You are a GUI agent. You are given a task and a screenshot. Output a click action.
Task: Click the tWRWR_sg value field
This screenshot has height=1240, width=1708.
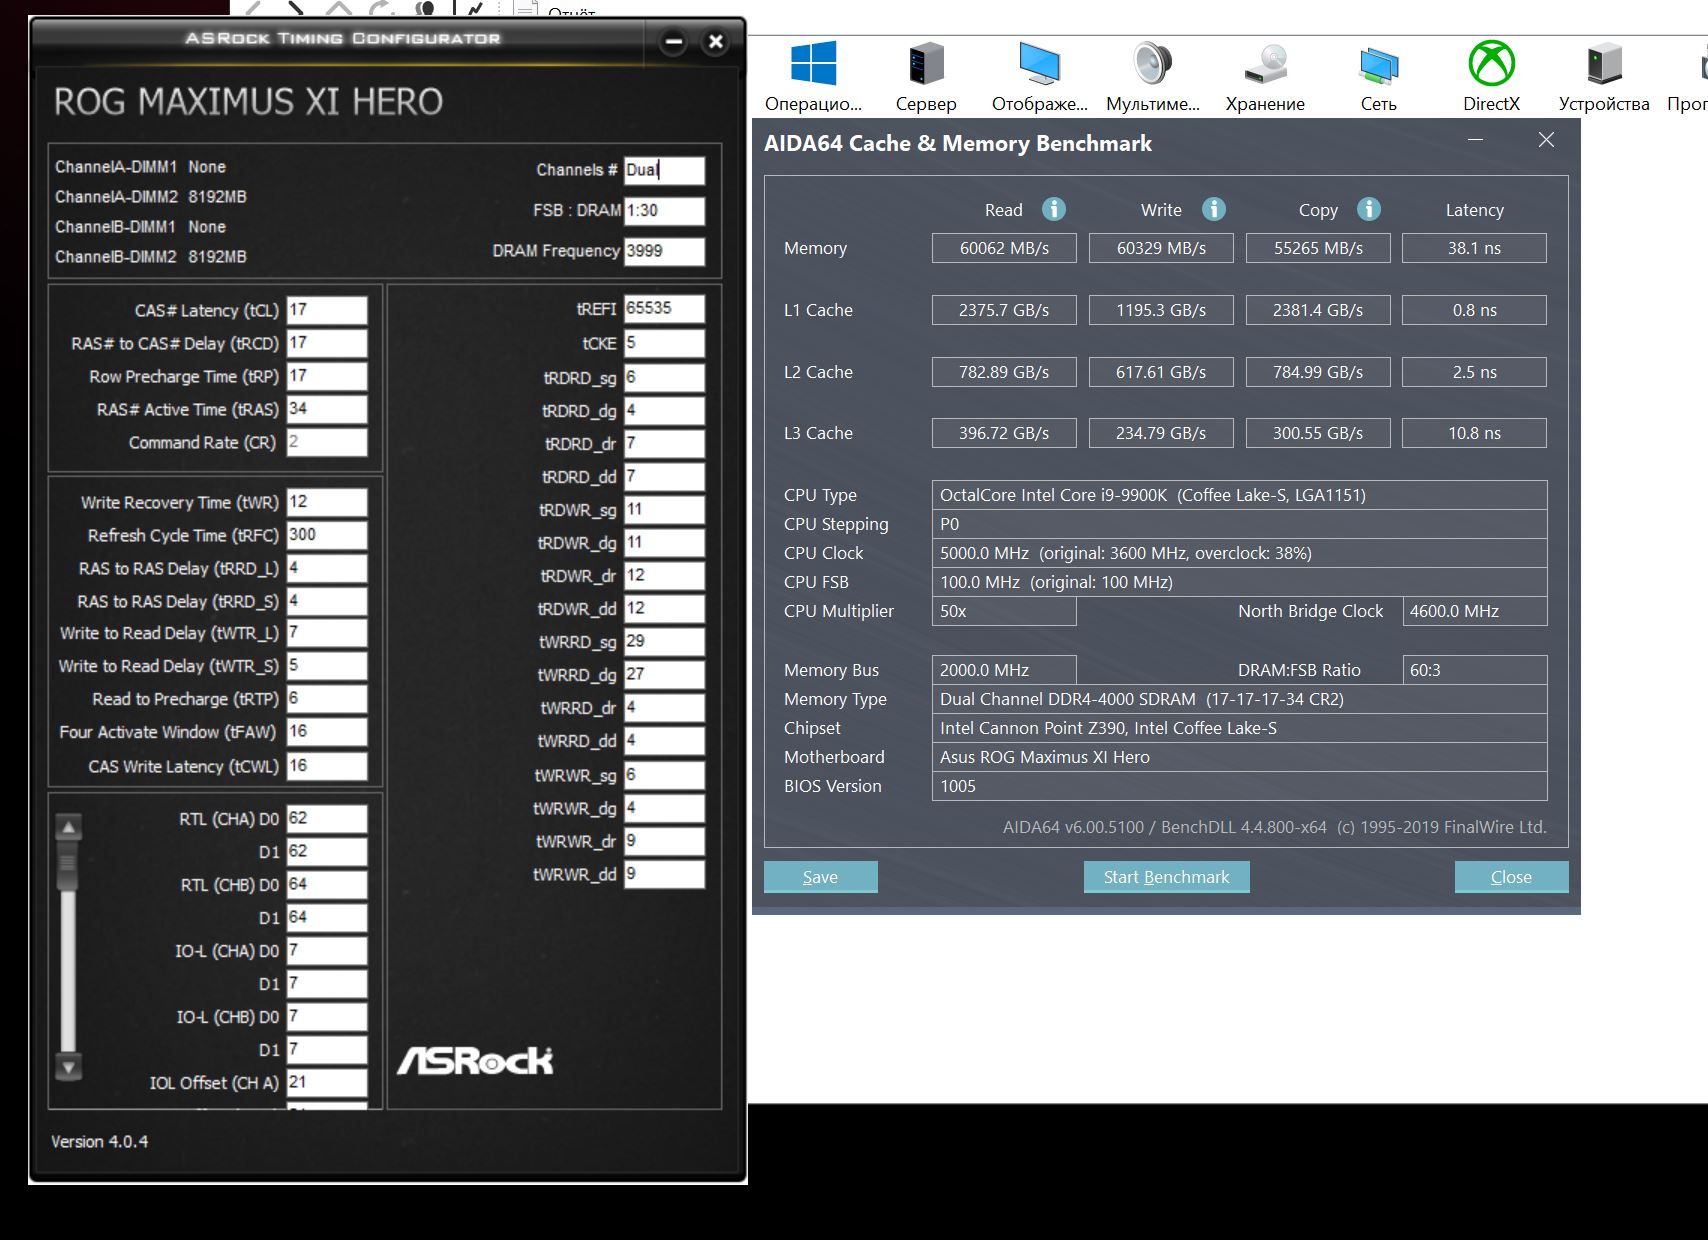pyautogui.click(x=664, y=775)
